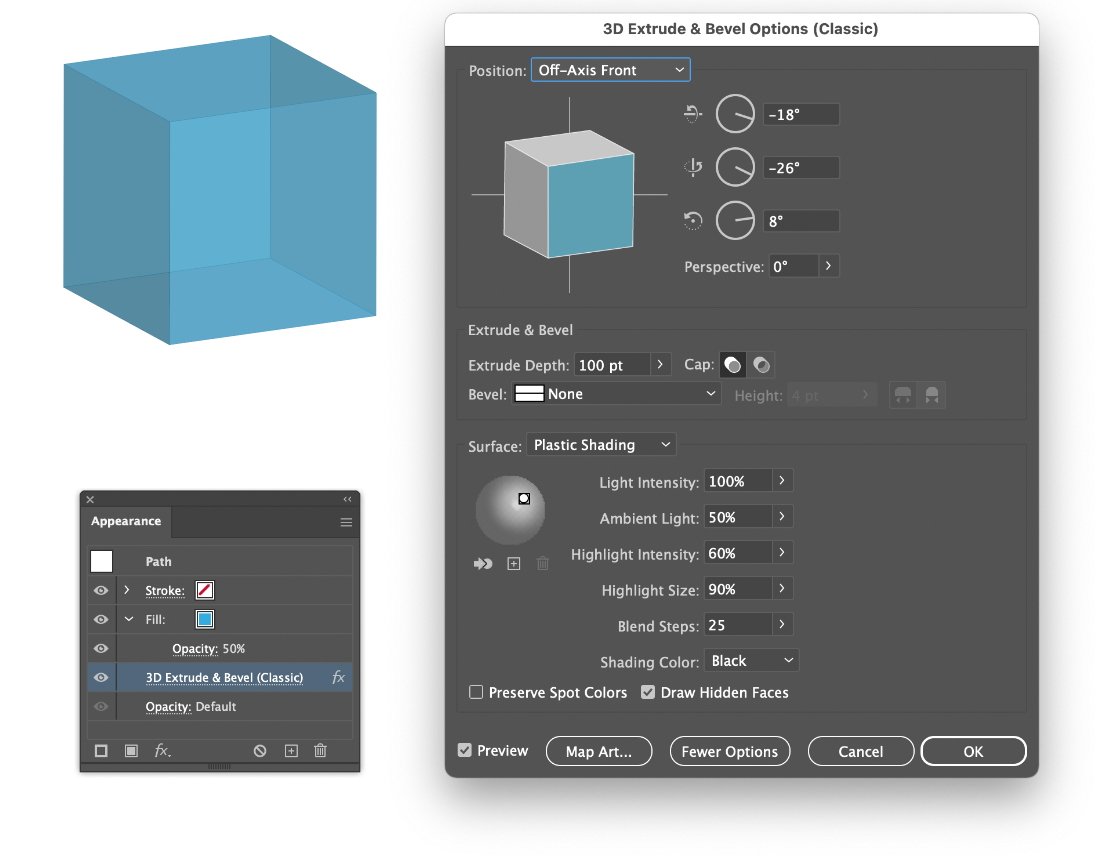Hide the Fill attribute with its eye toggle
This screenshot has height=858, width=1103.
click(x=99, y=619)
